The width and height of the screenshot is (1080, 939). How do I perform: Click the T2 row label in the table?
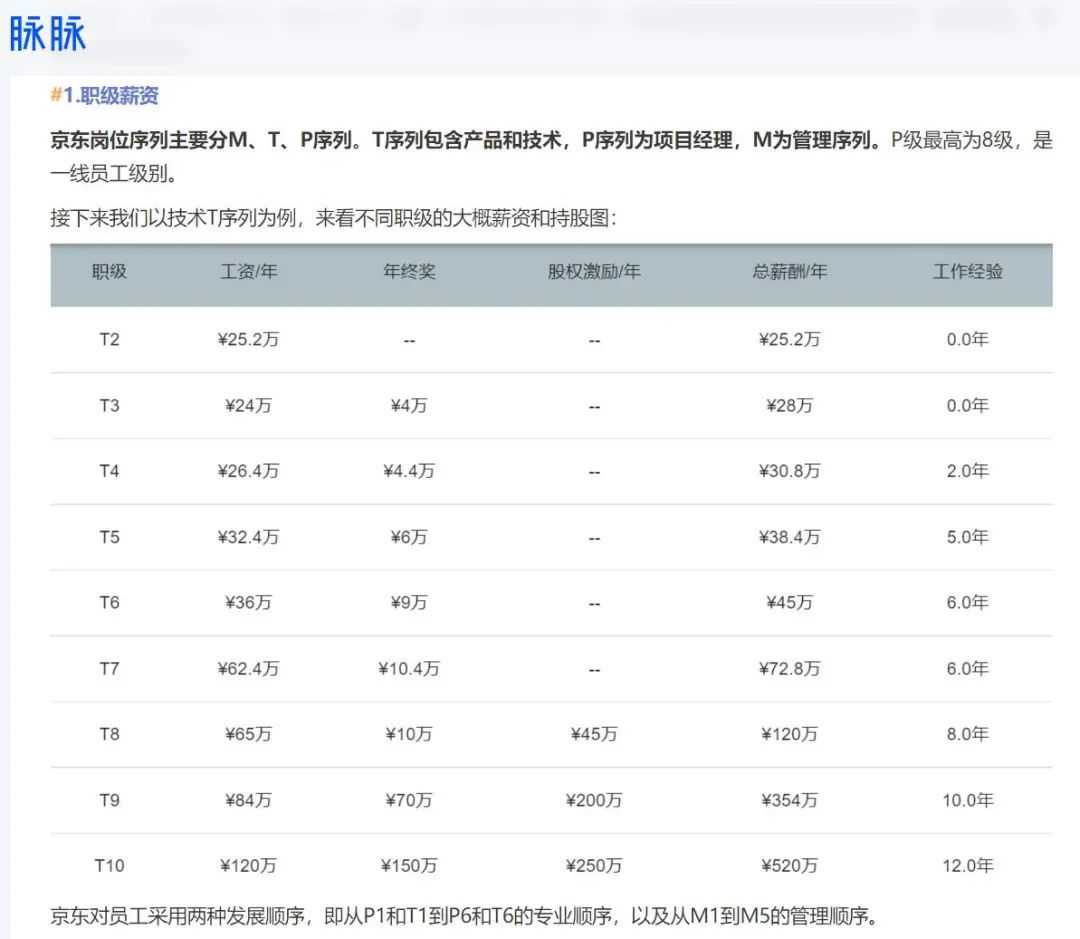point(110,340)
